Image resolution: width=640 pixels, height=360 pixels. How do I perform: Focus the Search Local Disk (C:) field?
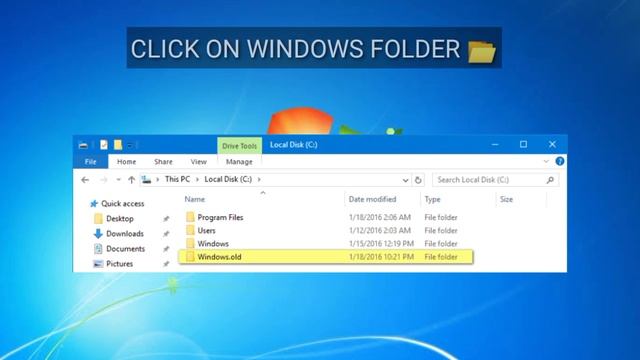coord(495,180)
